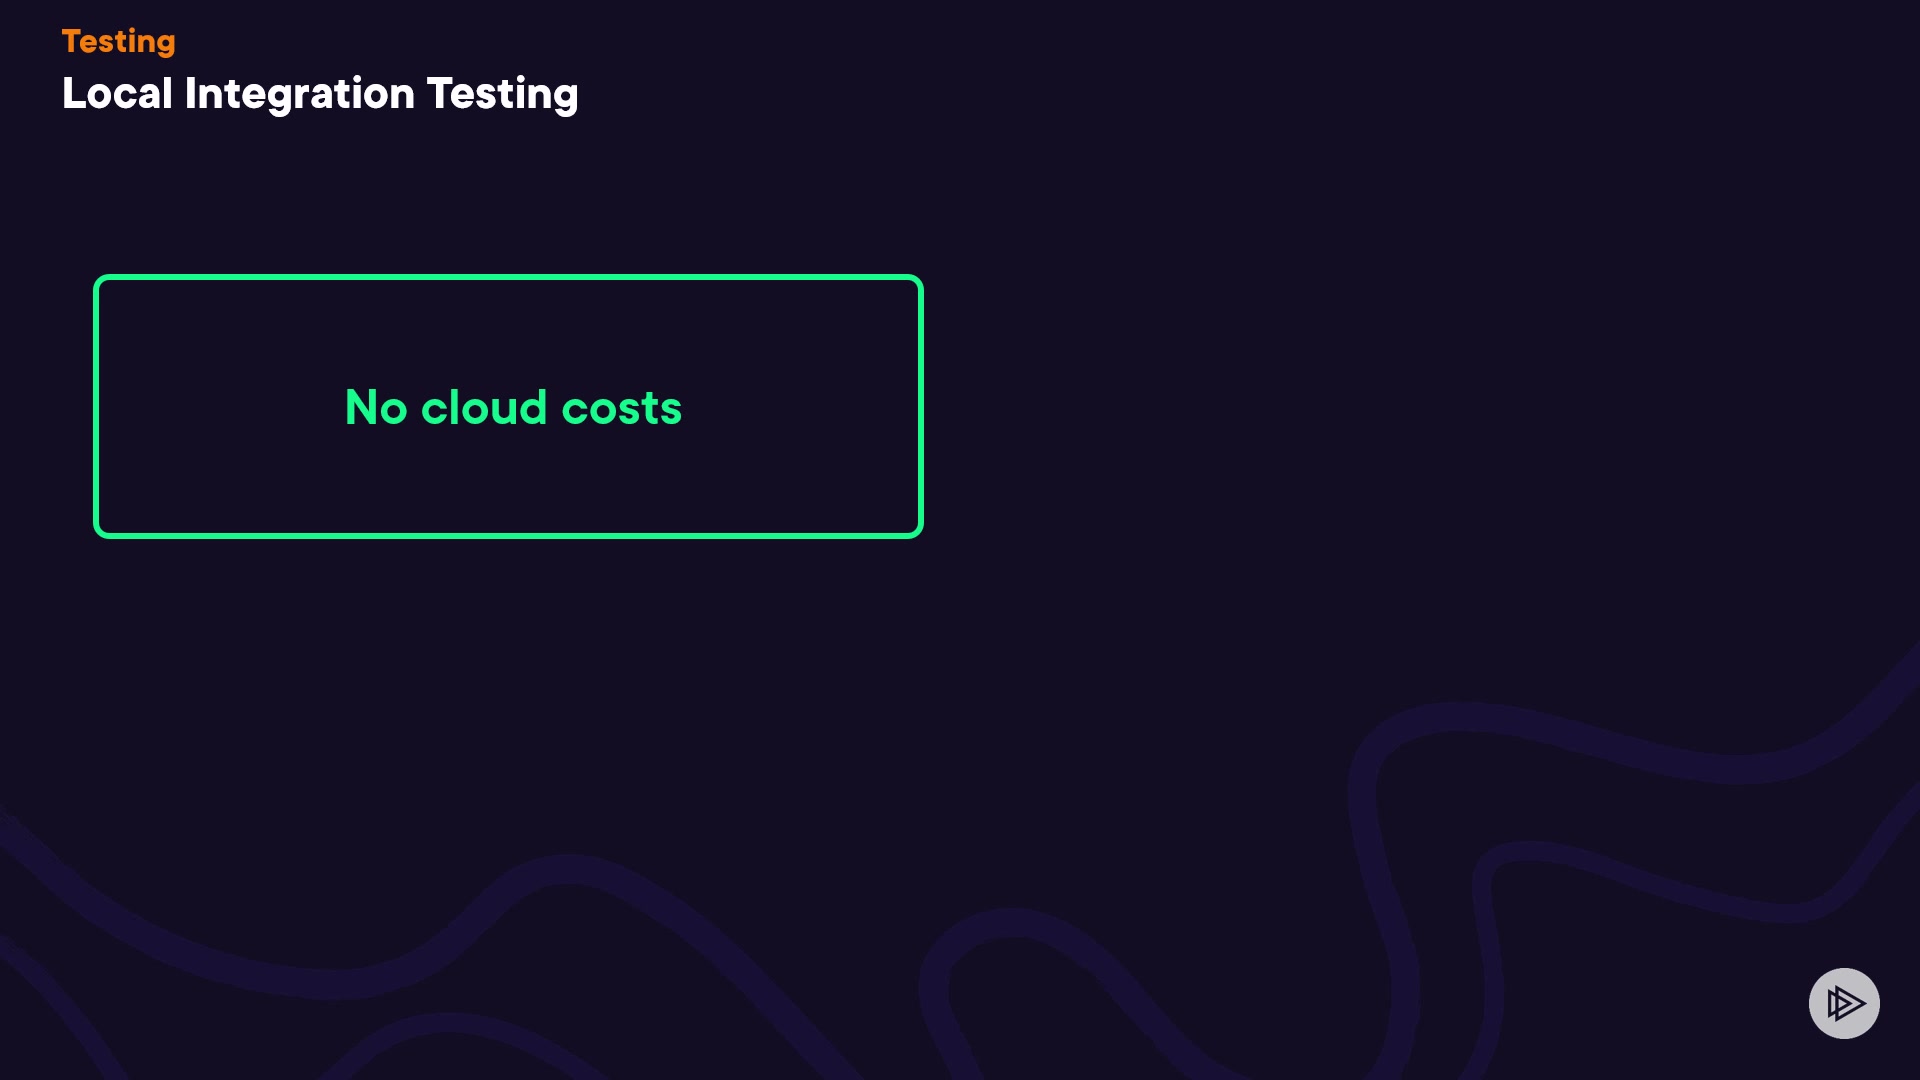Click the word "Local" in the heading
Viewport: 1920px width, 1080px height.
[x=117, y=94]
